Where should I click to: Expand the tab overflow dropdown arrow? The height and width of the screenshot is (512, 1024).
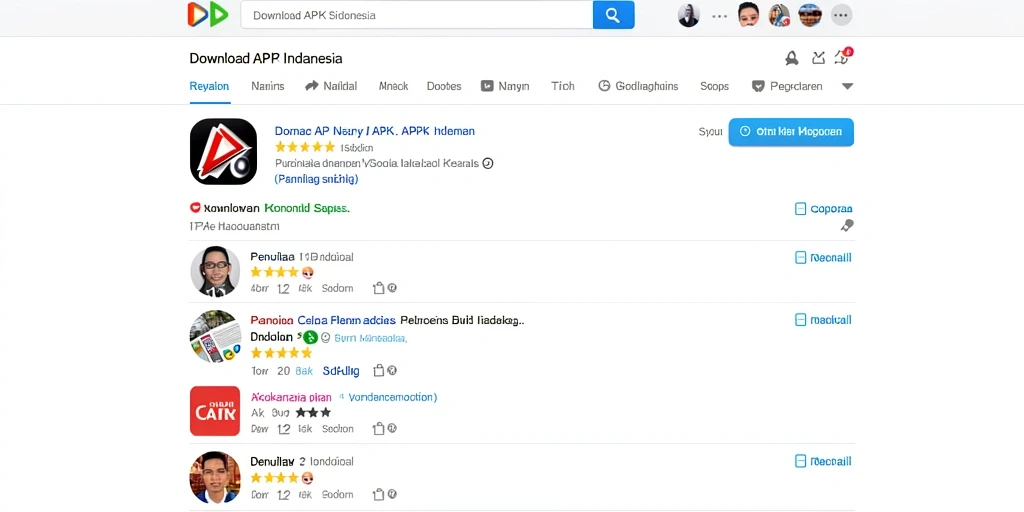tap(847, 86)
